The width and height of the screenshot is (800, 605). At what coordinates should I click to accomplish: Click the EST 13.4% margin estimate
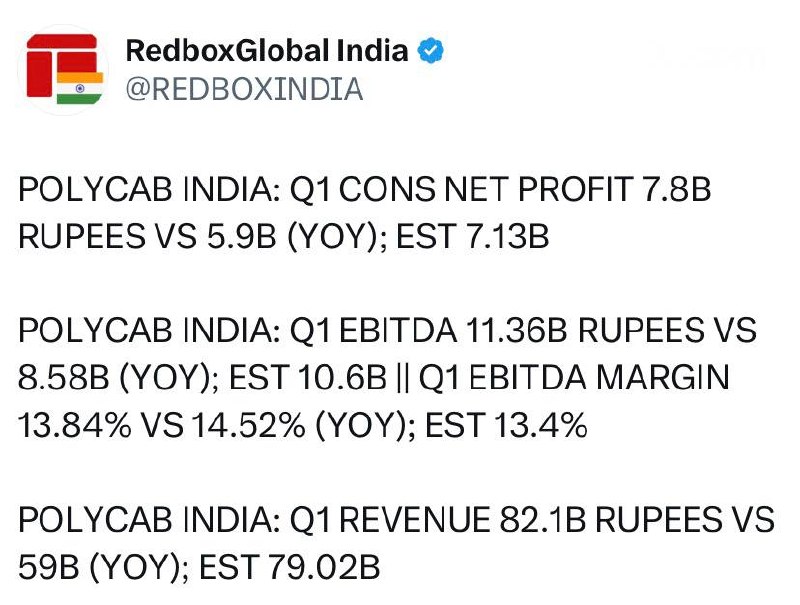point(506,425)
